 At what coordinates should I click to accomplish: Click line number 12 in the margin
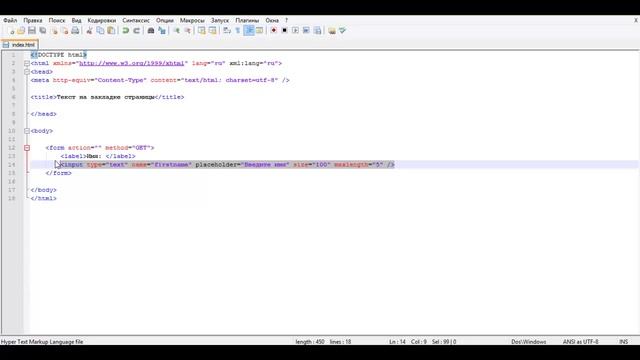(11, 148)
